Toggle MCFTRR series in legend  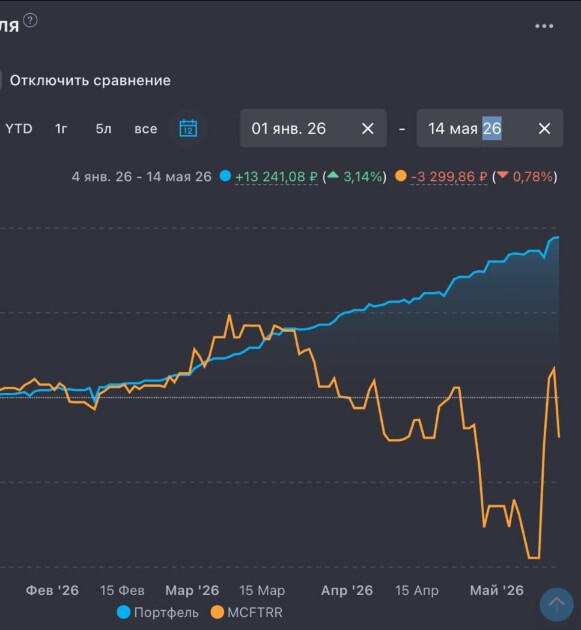click(247, 612)
